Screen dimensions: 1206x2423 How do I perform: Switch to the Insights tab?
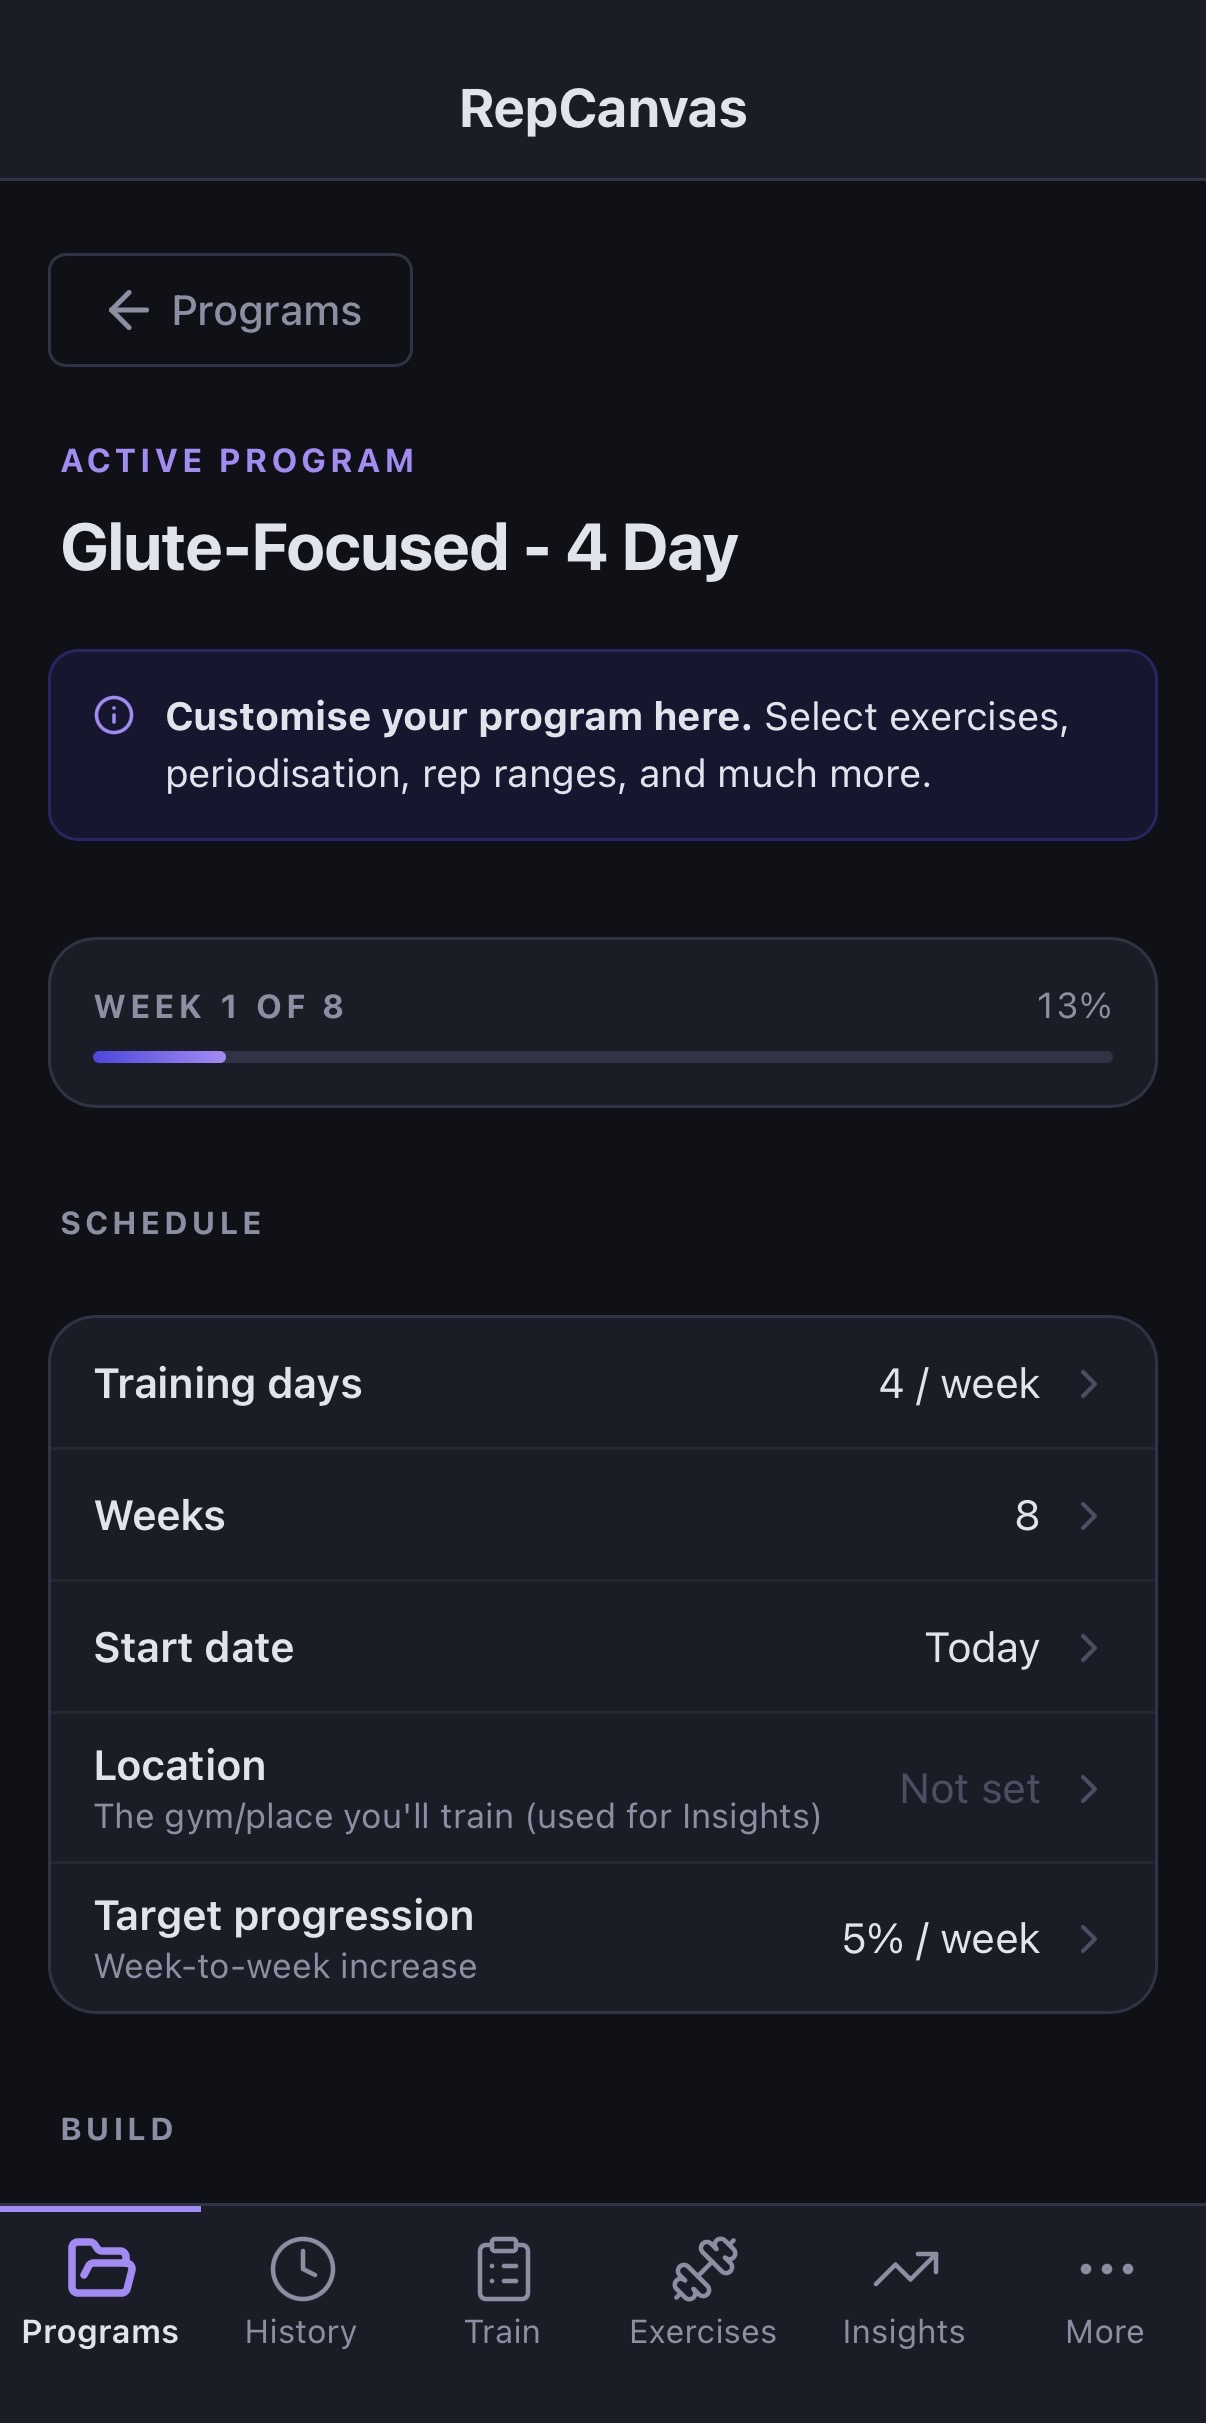[903, 2295]
